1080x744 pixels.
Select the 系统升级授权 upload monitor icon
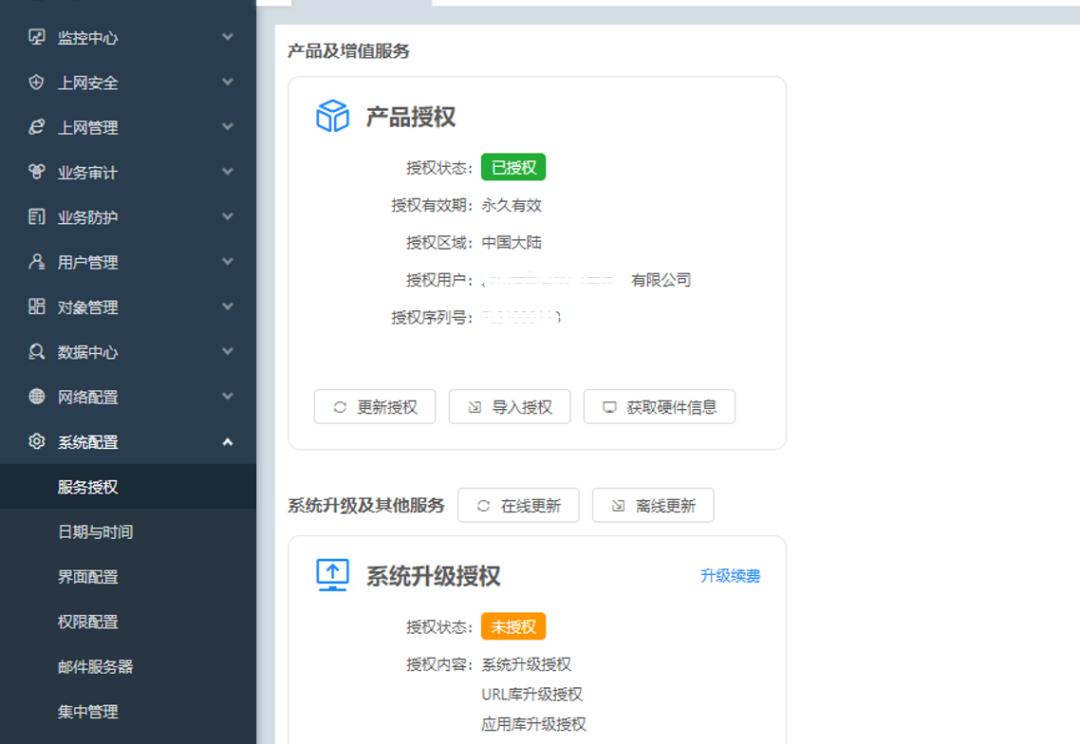click(x=330, y=575)
